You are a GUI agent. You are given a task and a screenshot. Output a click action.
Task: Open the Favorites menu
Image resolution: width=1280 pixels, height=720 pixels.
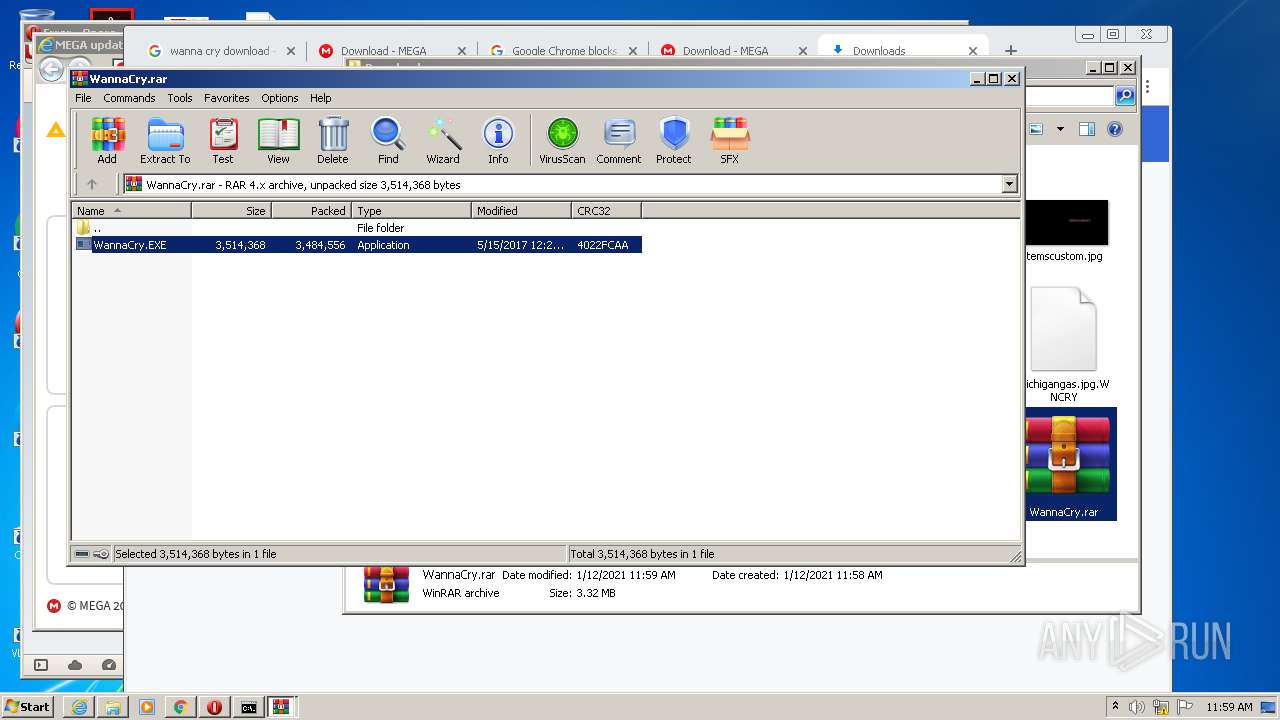pos(227,98)
